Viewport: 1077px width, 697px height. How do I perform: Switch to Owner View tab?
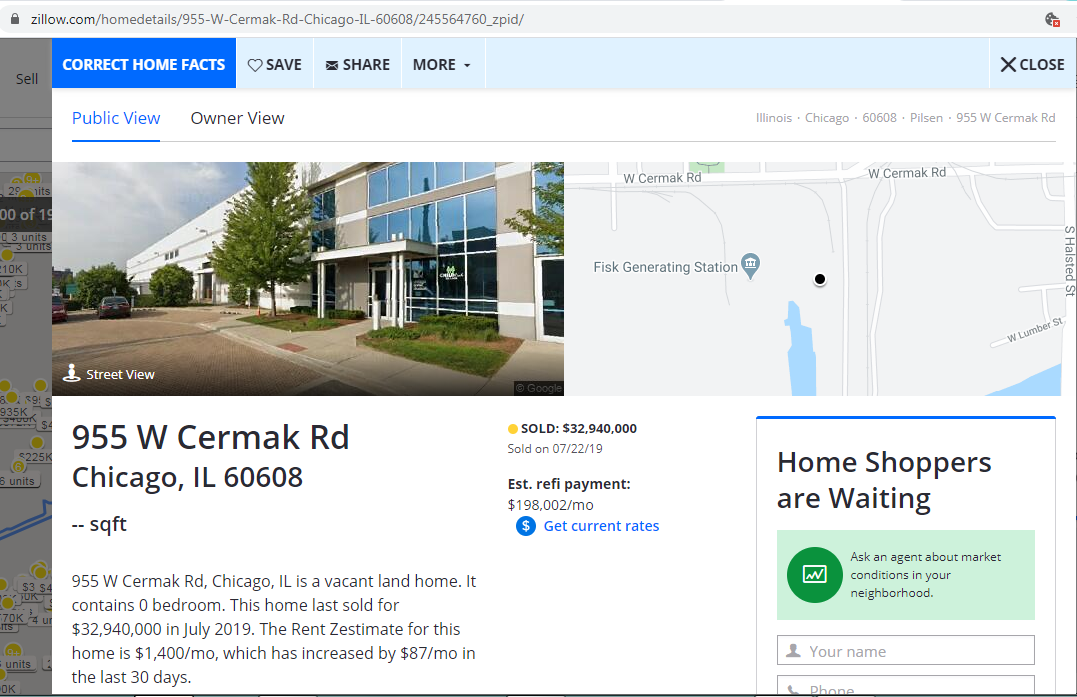coord(237,118)
